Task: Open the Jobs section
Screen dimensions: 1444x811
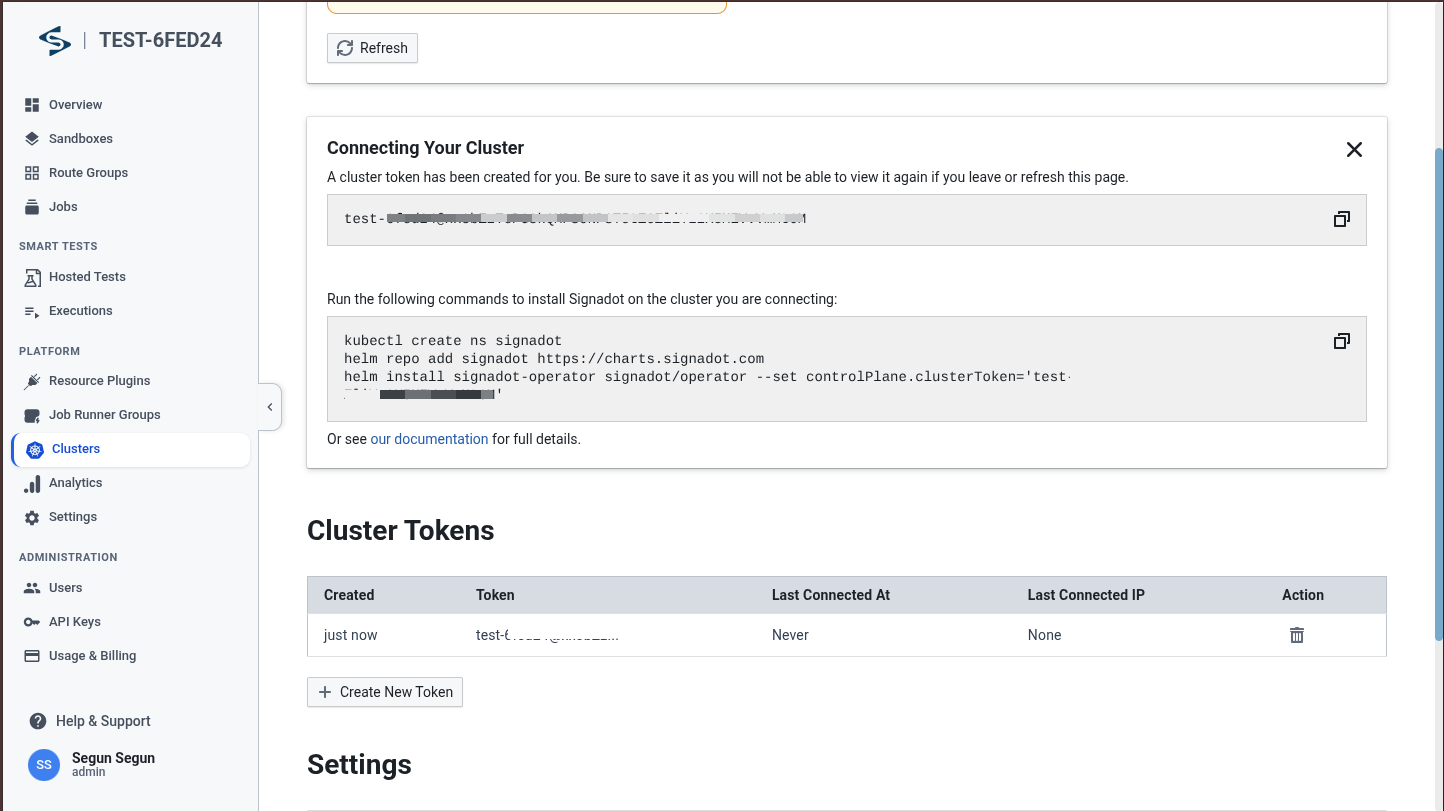Action: [x=63, y=206]
